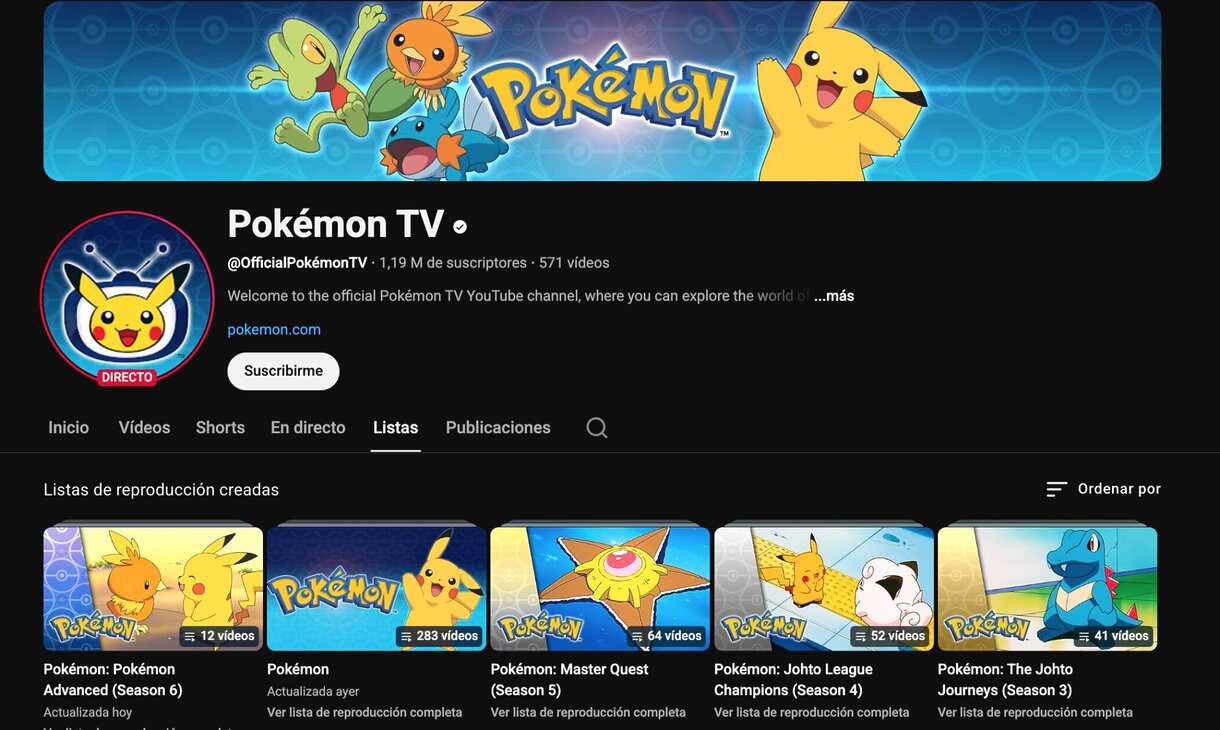Switch to the Shorts tab
The height and width of the screenshot is (730, 1220).
pyautogui.click(x=220, y=427)
